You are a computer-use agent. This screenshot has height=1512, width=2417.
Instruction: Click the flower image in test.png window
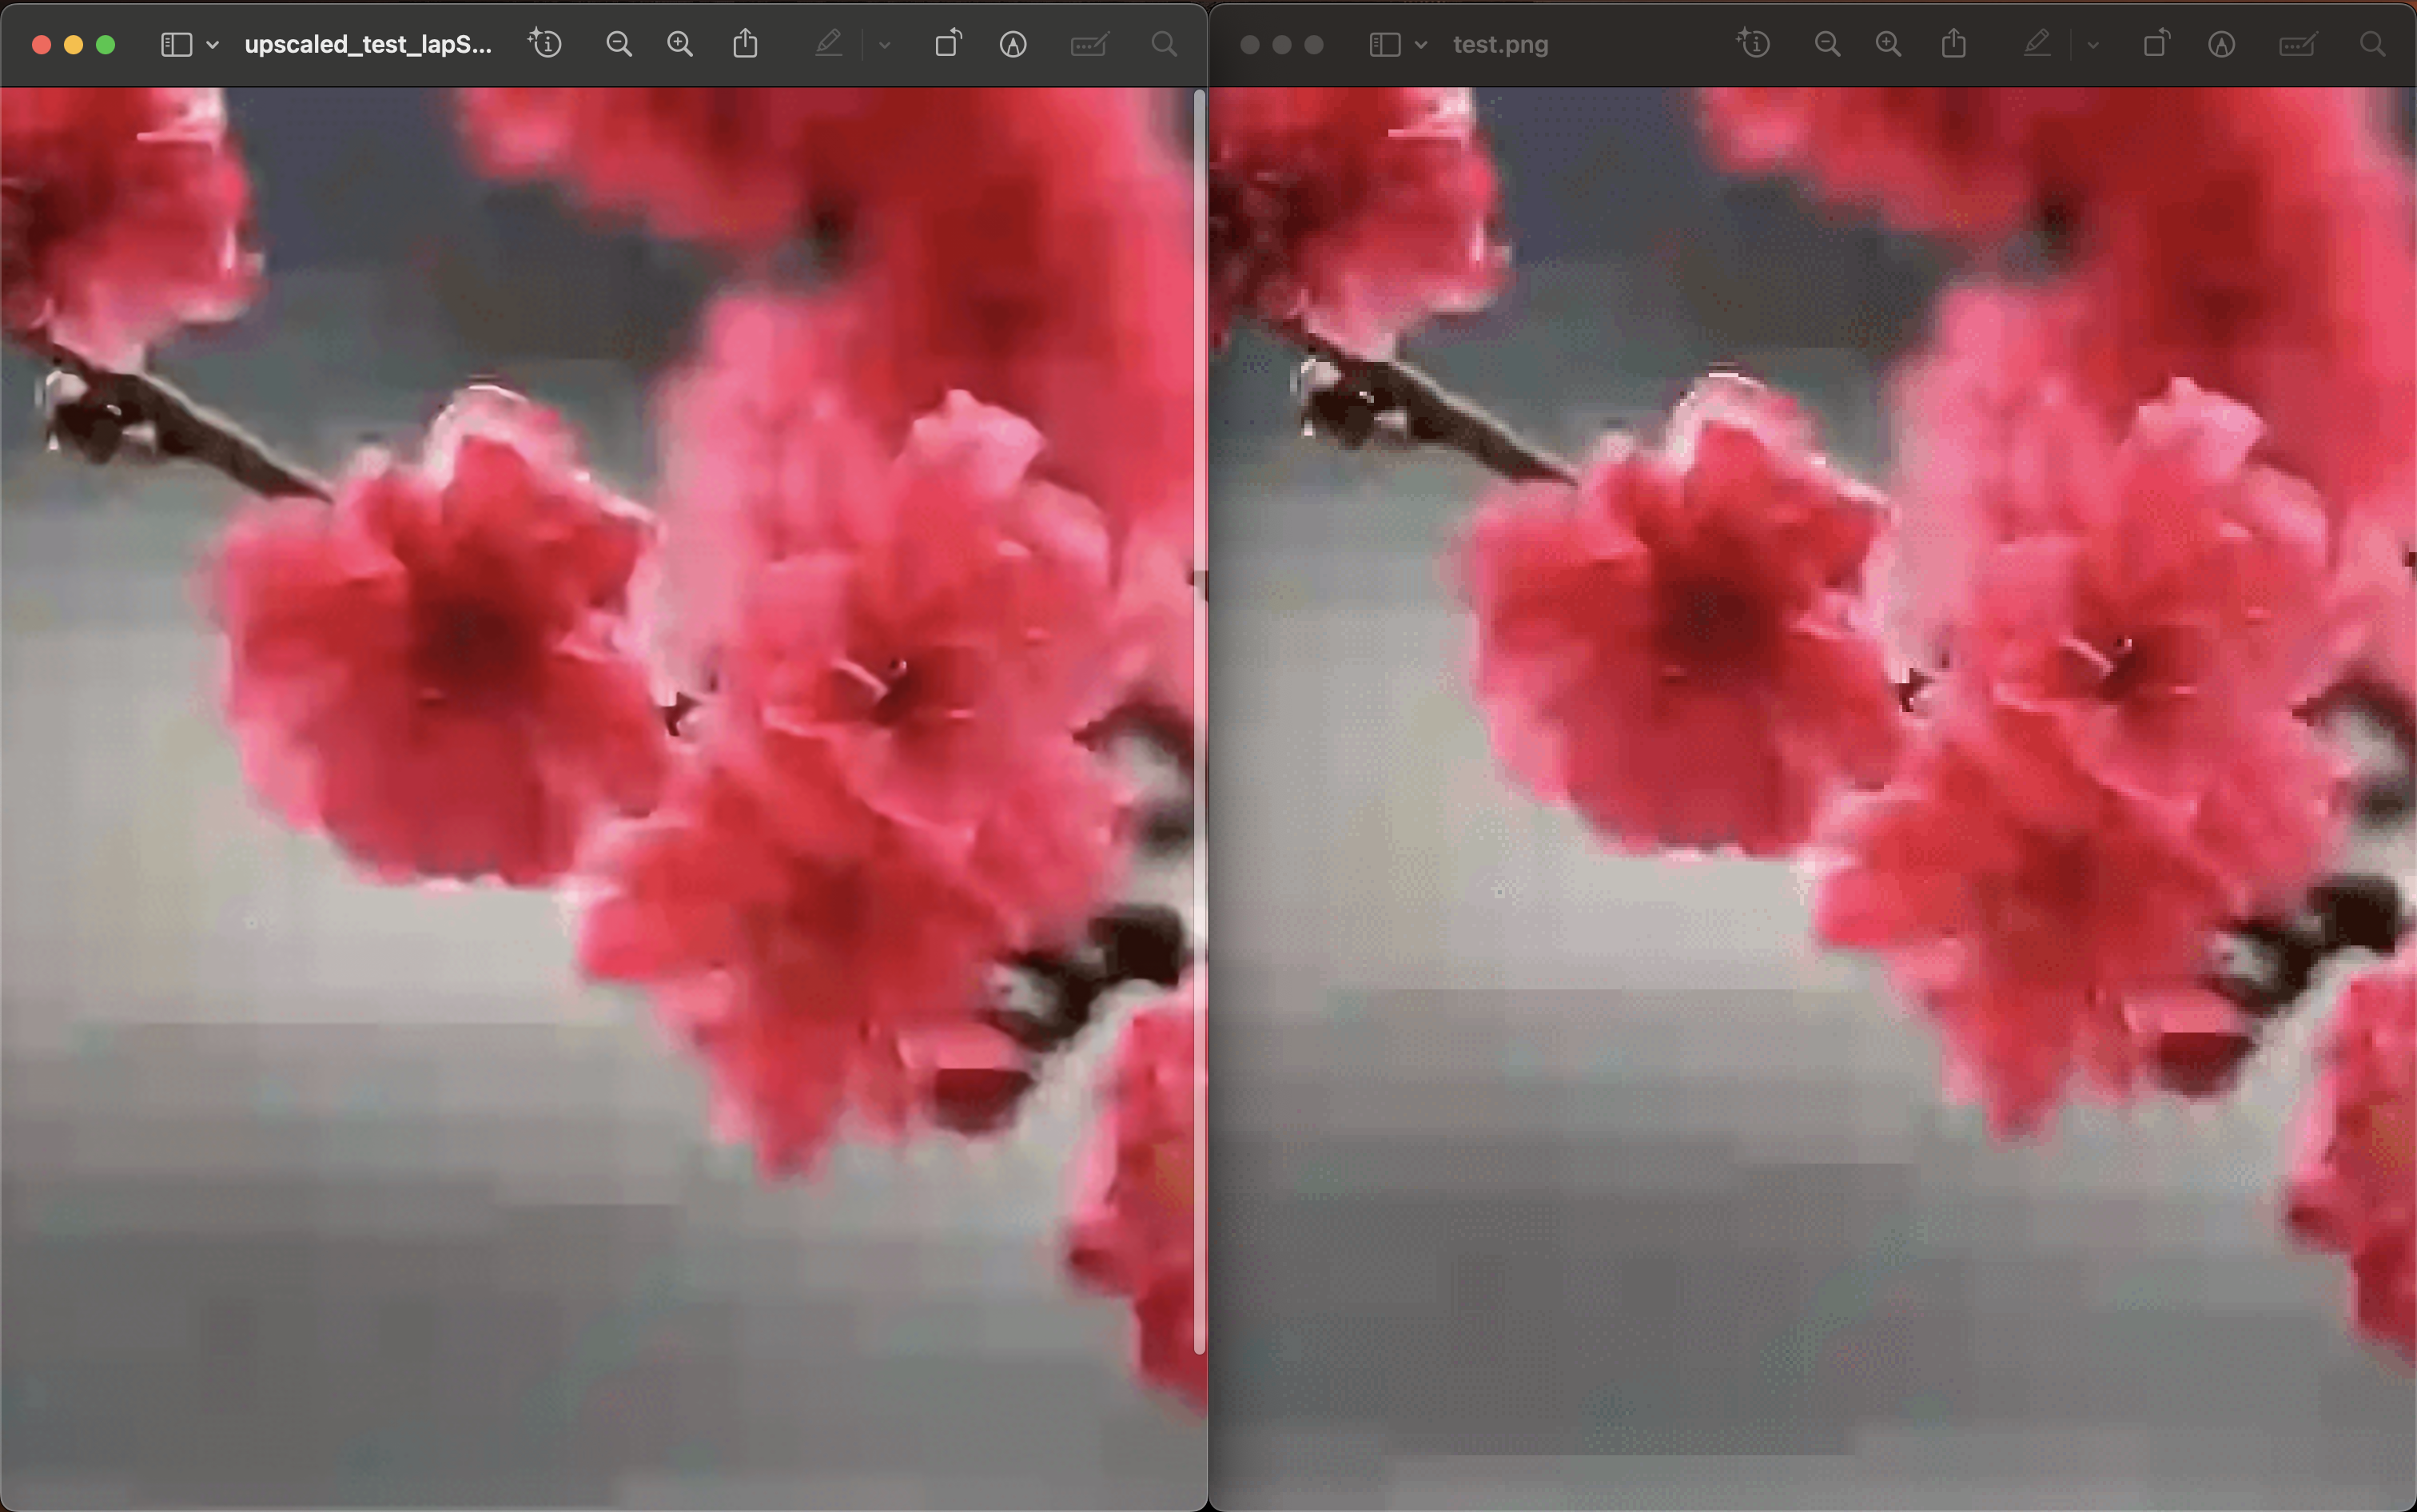coord(1813,799)
